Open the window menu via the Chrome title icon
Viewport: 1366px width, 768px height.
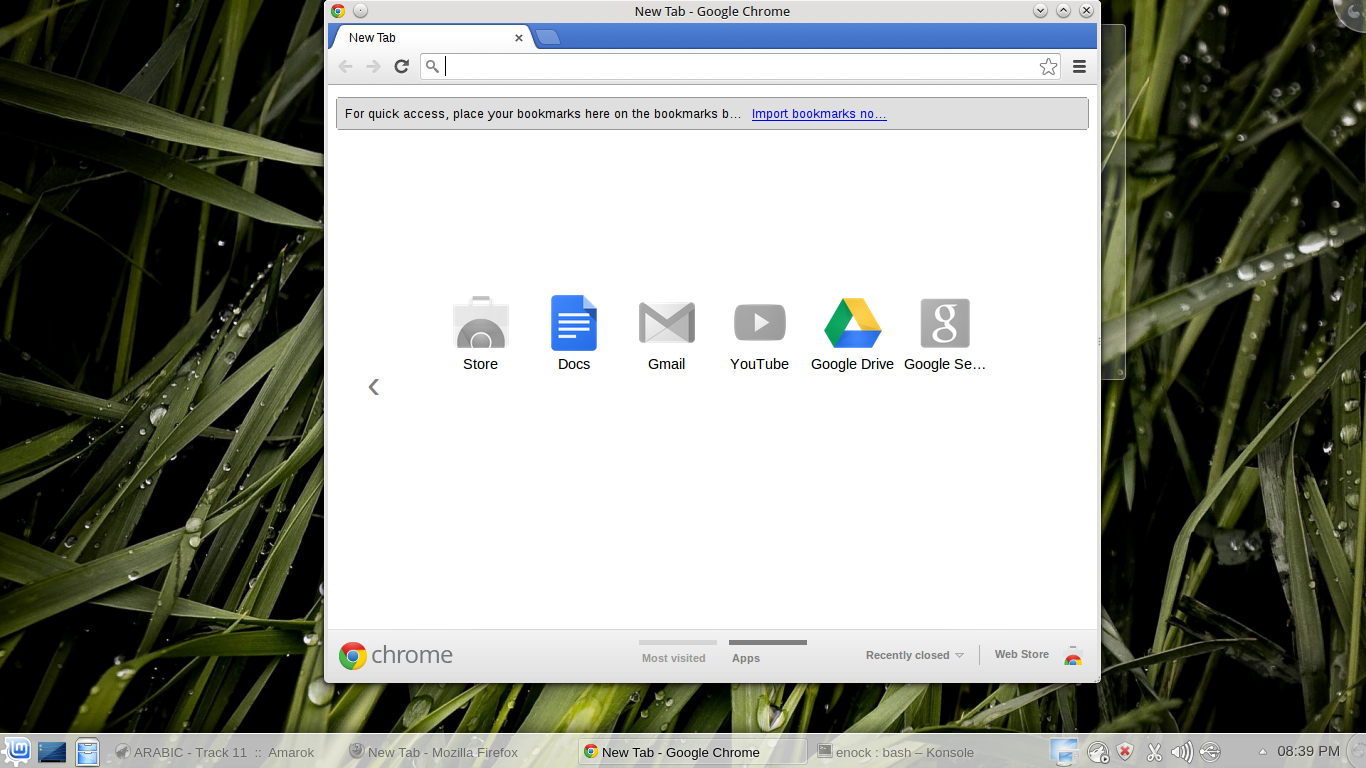click(338, 11)
